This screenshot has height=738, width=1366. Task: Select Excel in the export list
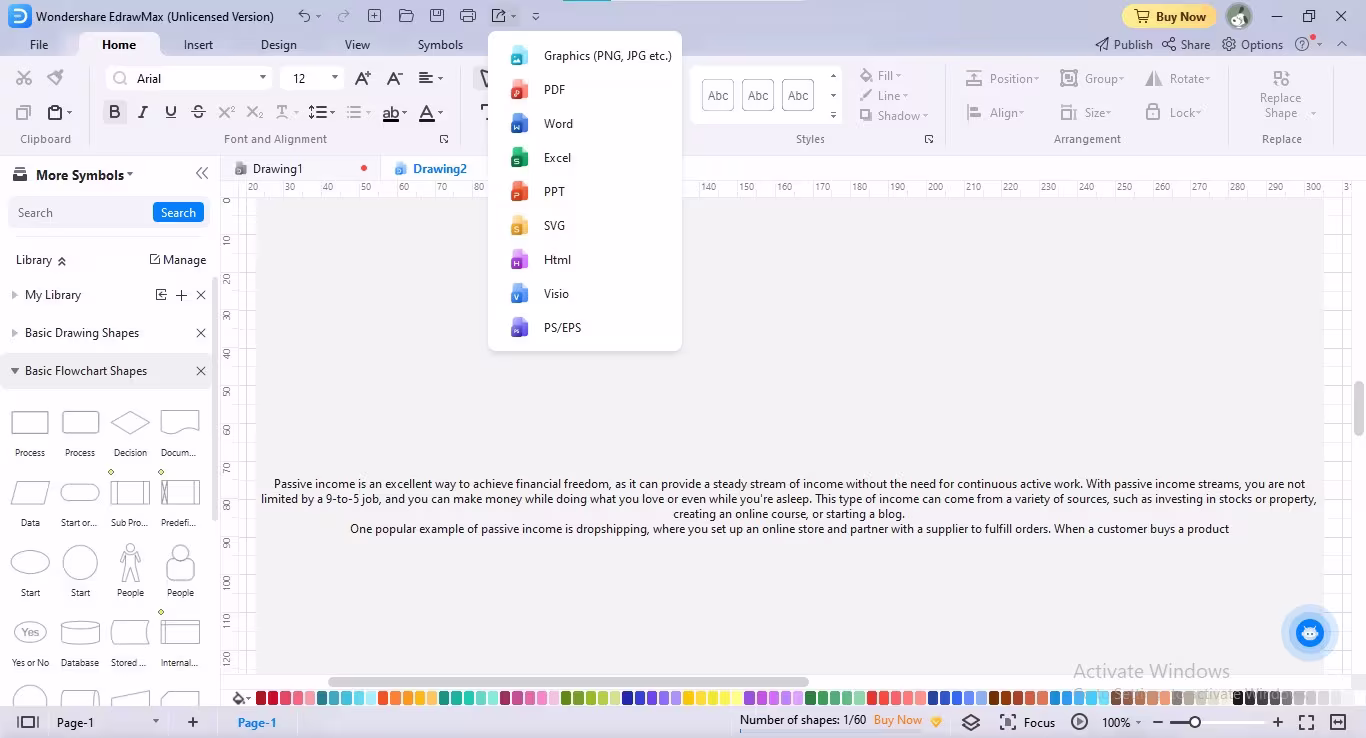[x=585, y=158]
